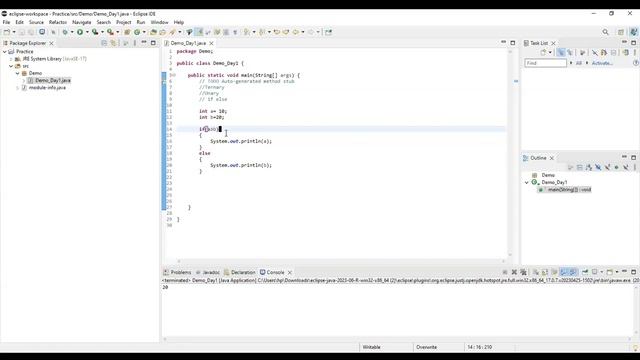Click the Run External Tools icon
Image resolution: width=640 pixels, height=360 pixels.
pos(110,32)
